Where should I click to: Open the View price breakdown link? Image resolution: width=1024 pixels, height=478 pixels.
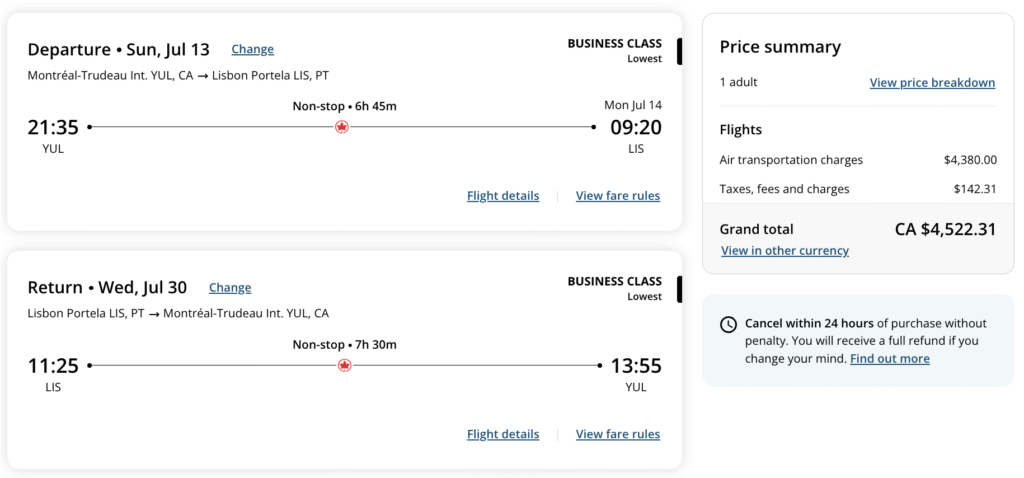coord(932,82)
